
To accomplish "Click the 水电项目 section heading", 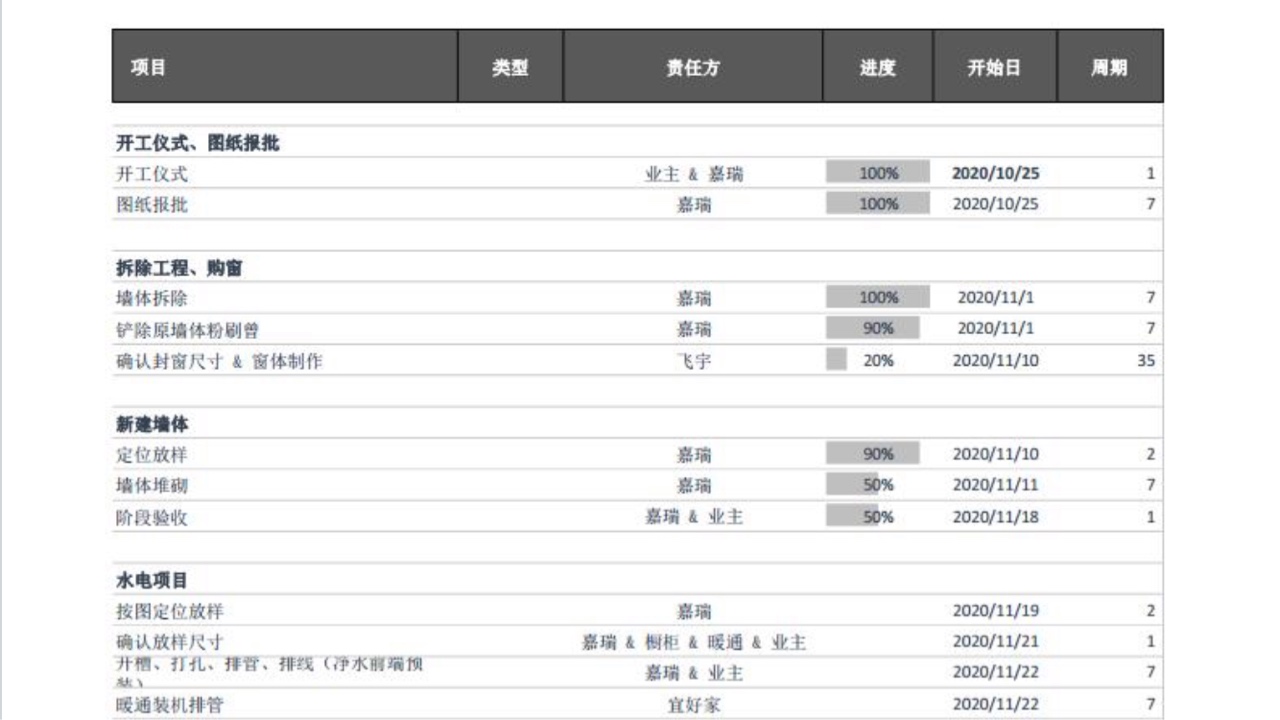I will click(152, 580).
